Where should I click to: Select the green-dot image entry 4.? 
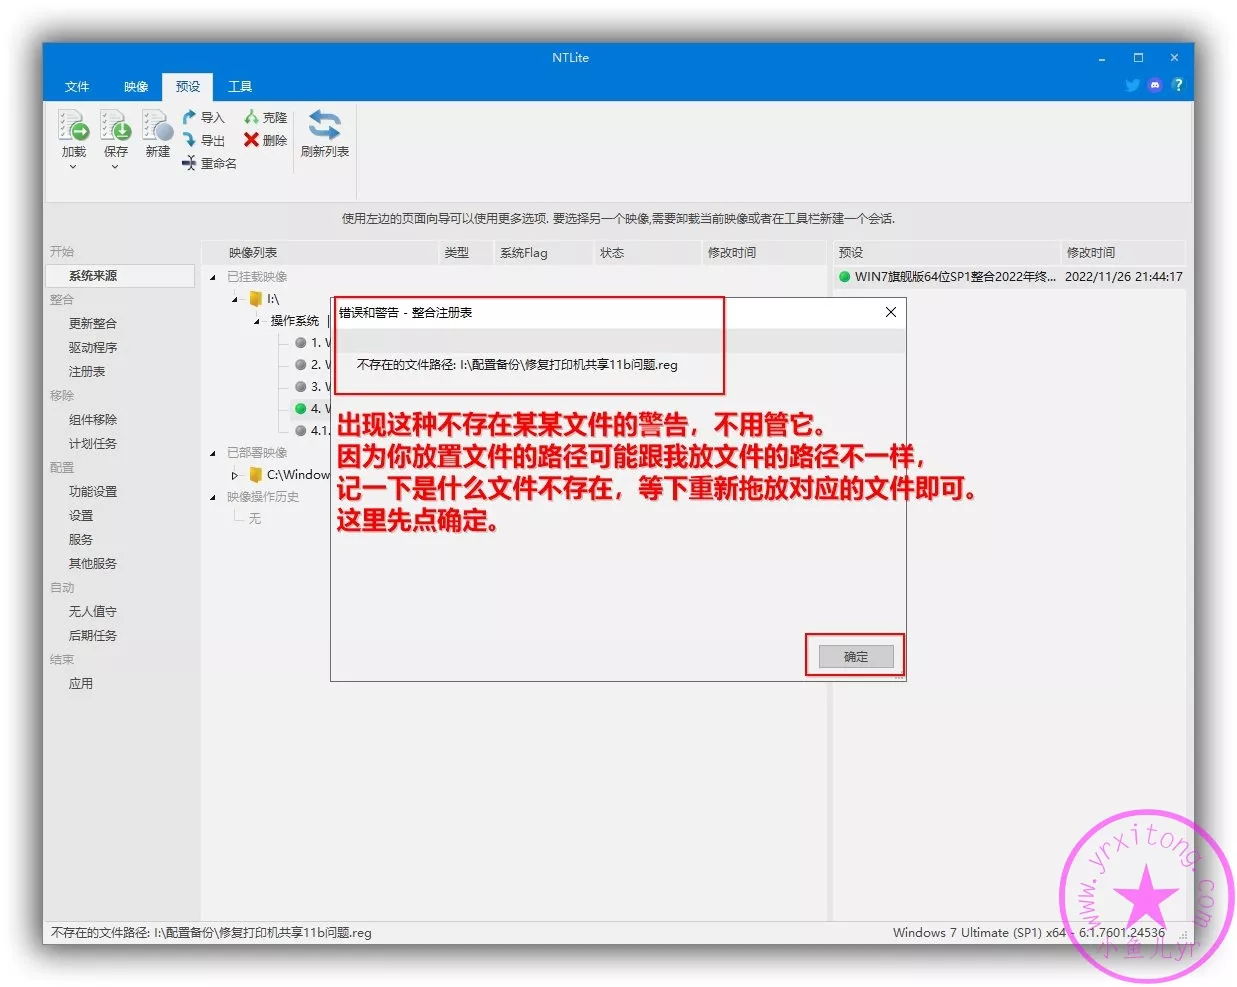(301, 409)
